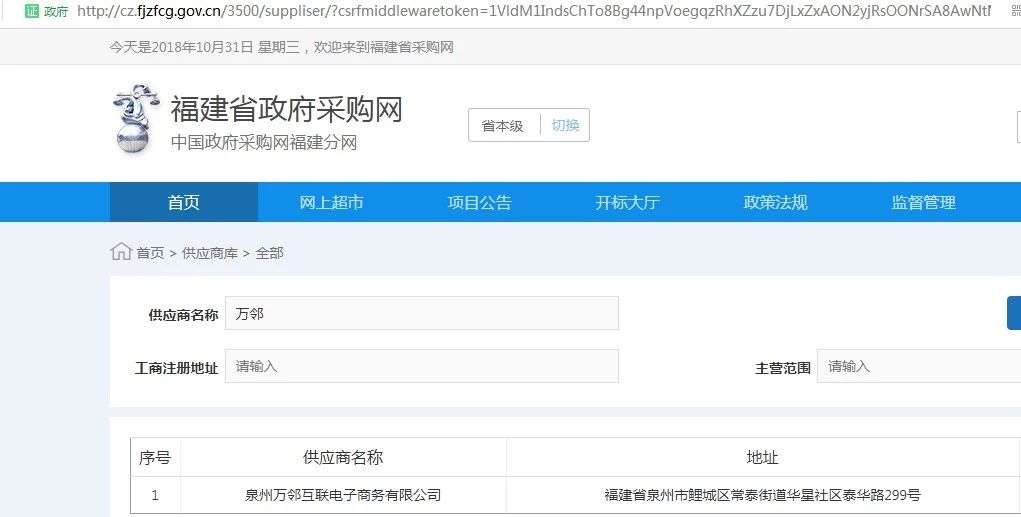This screenshot has width=1021, height=517.
Task: Open the 监督管理 navigation tab
Action: click(923, 203)
